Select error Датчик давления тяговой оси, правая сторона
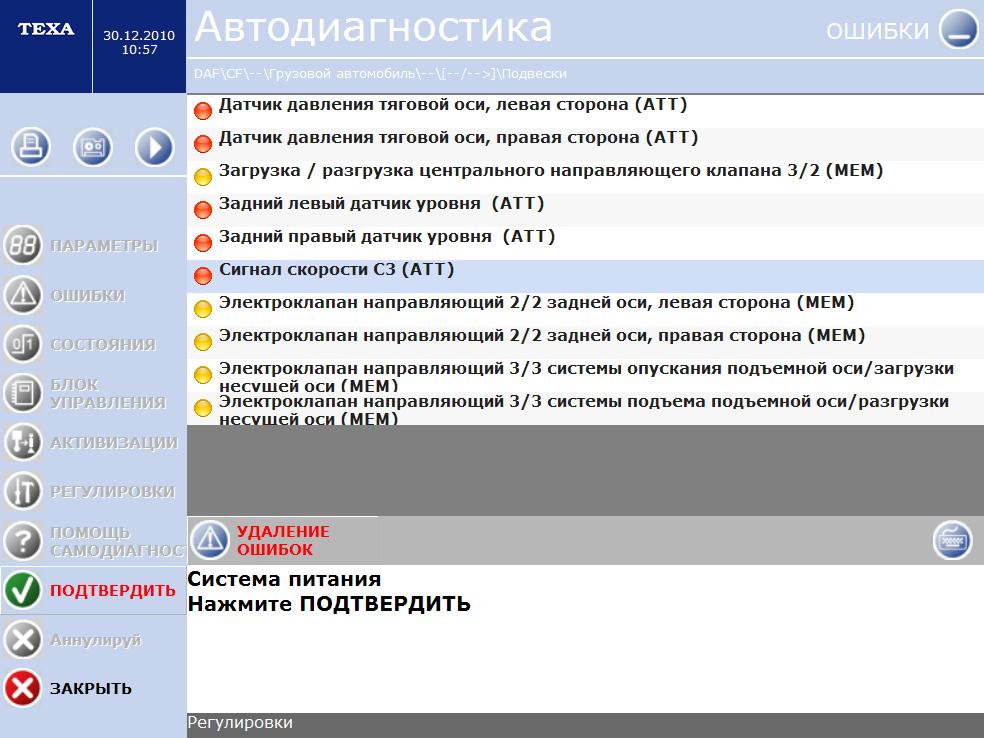The height and width of the screenshot is (738, 984). (x=585, y=144)
